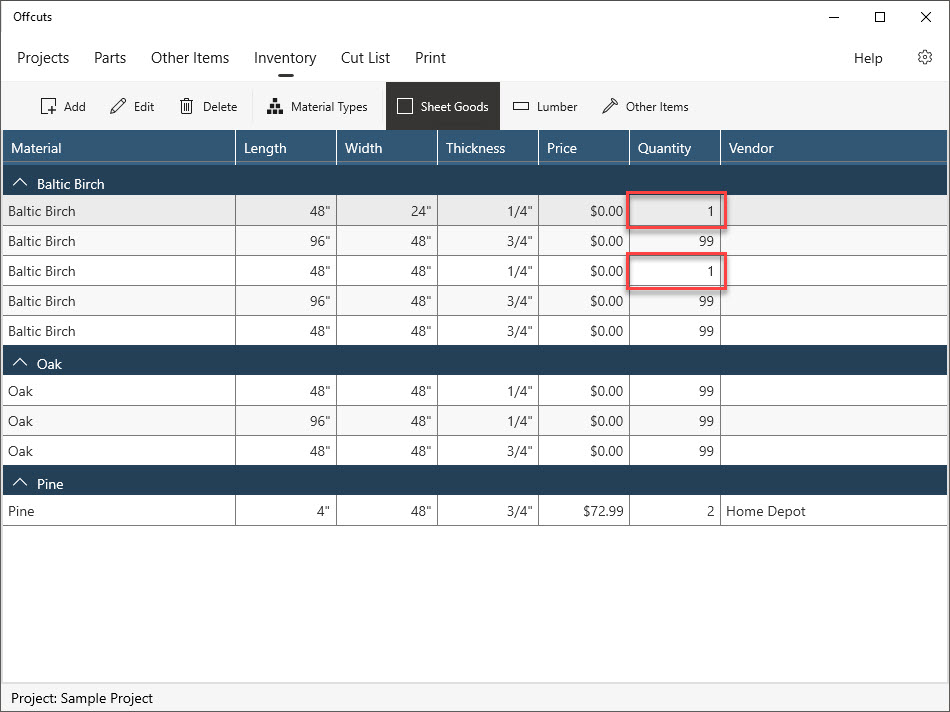Open Material Types stacked blocks icon
The height and width of the screenshot is (712, 950).
[x=275, y=107]
